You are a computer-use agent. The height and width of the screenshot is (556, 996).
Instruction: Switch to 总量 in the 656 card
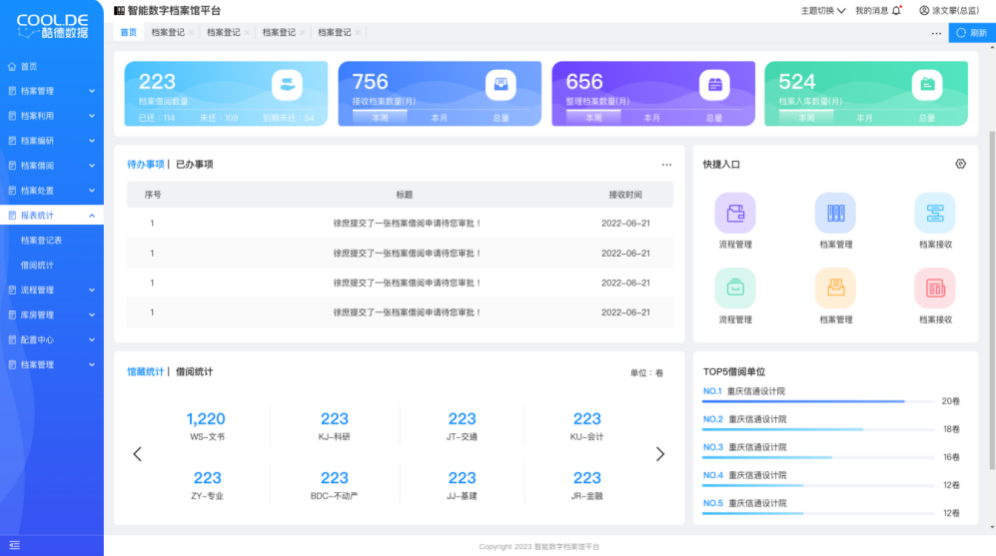pyautogui.click(x=714, y=118)
